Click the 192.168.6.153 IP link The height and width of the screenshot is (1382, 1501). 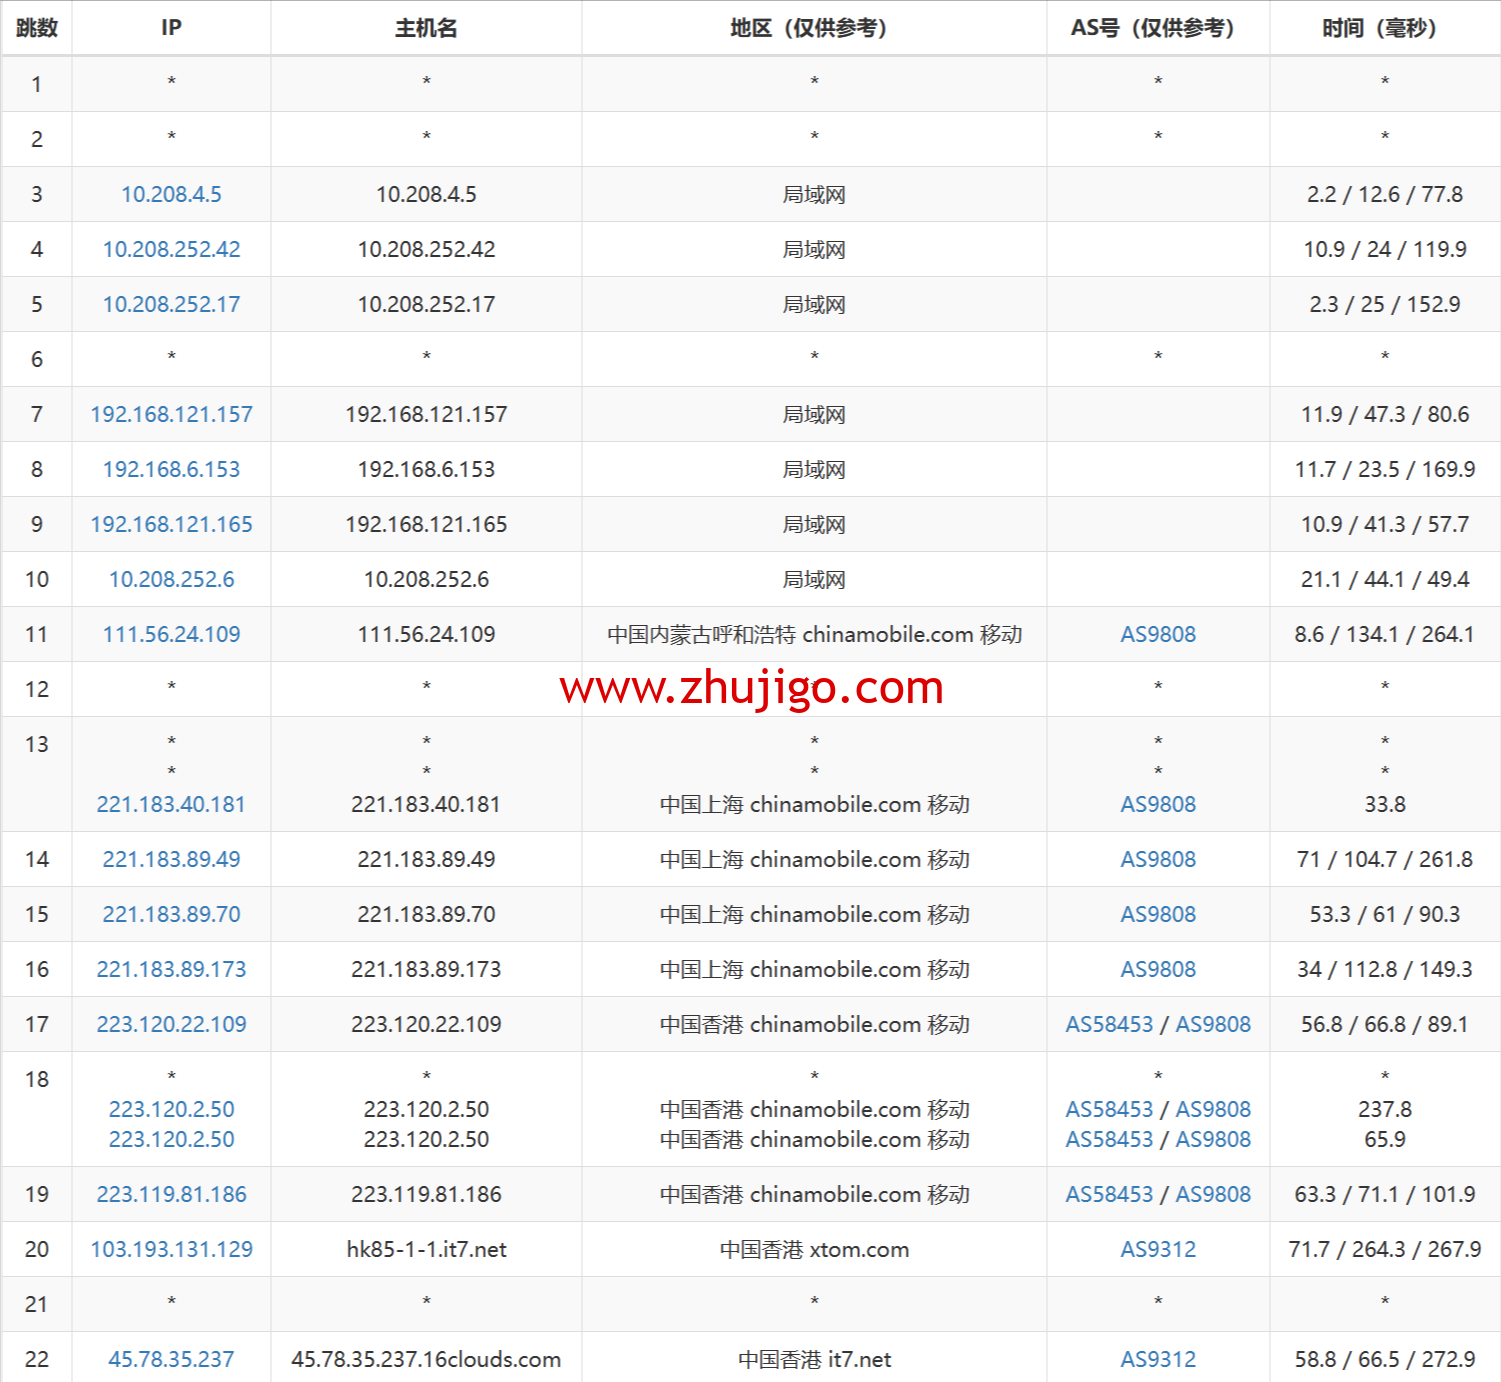click(x=171, y=470)
